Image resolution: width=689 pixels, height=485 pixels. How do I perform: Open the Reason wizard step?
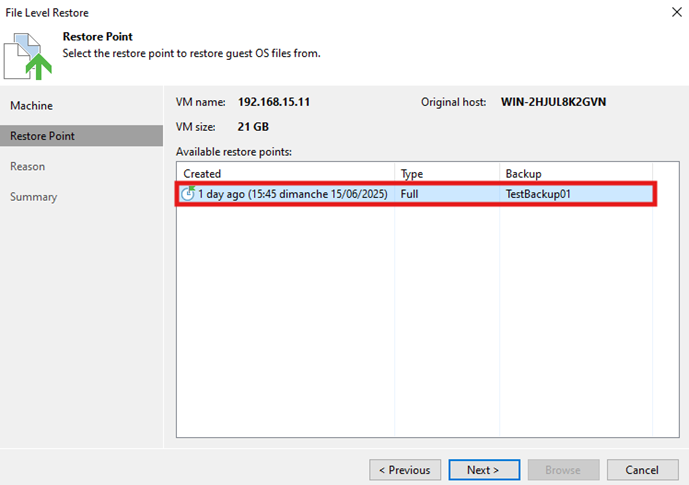click(27, 166)
